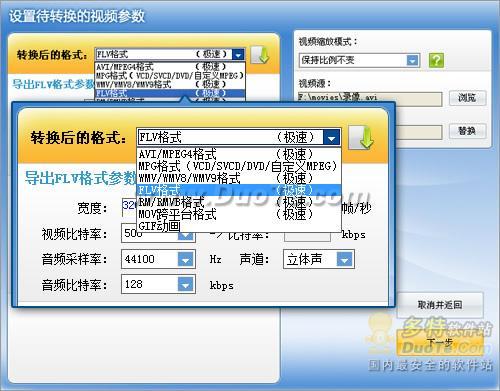
Task: Open the green question mark help icon
Action: pos(436,60)
